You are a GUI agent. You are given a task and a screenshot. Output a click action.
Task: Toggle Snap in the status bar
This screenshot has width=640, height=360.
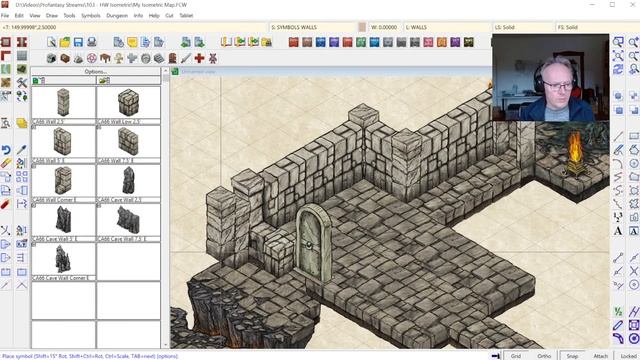click(572, 356)
